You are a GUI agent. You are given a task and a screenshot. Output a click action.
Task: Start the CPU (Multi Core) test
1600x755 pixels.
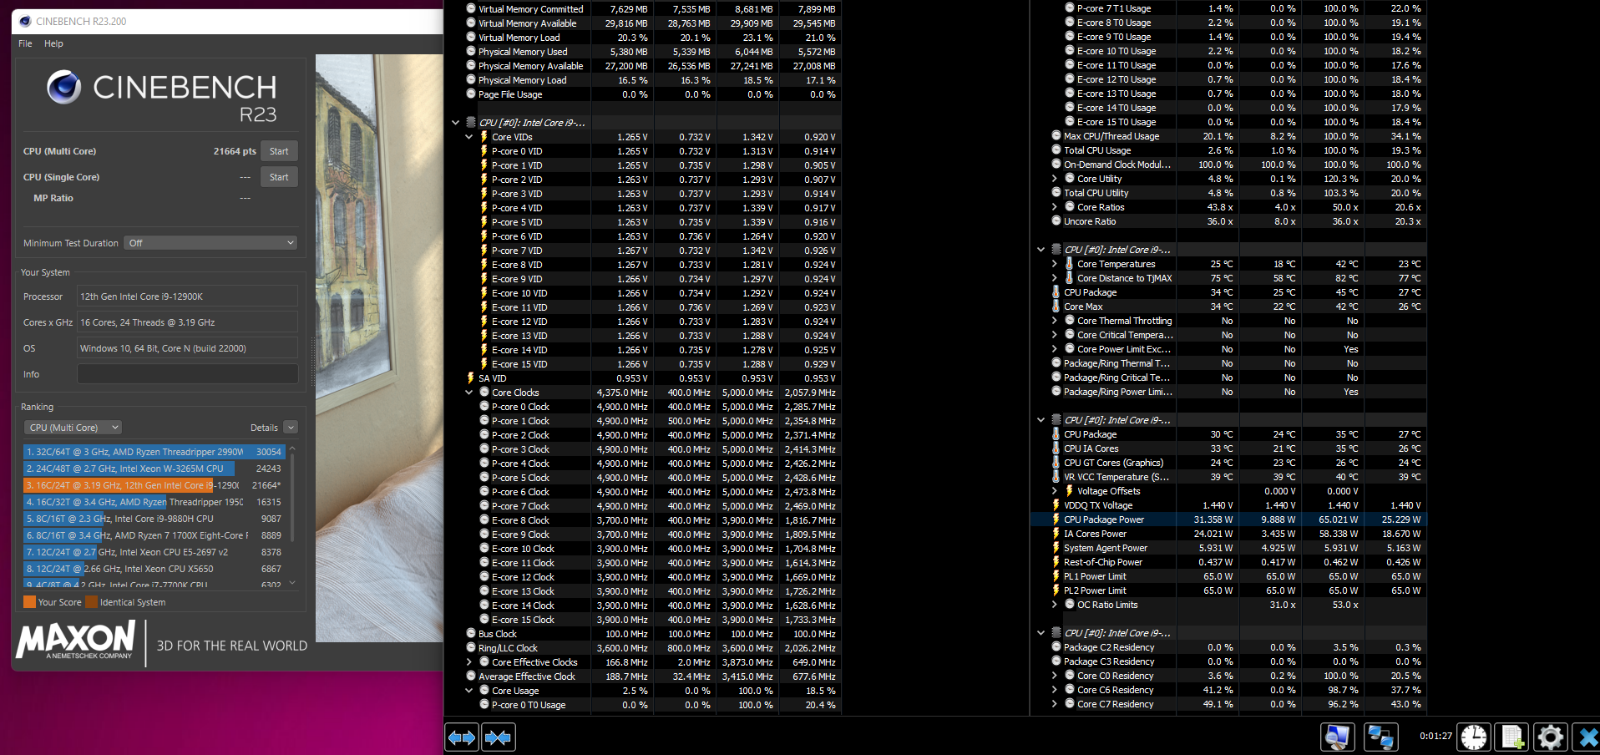click(279, 151)
